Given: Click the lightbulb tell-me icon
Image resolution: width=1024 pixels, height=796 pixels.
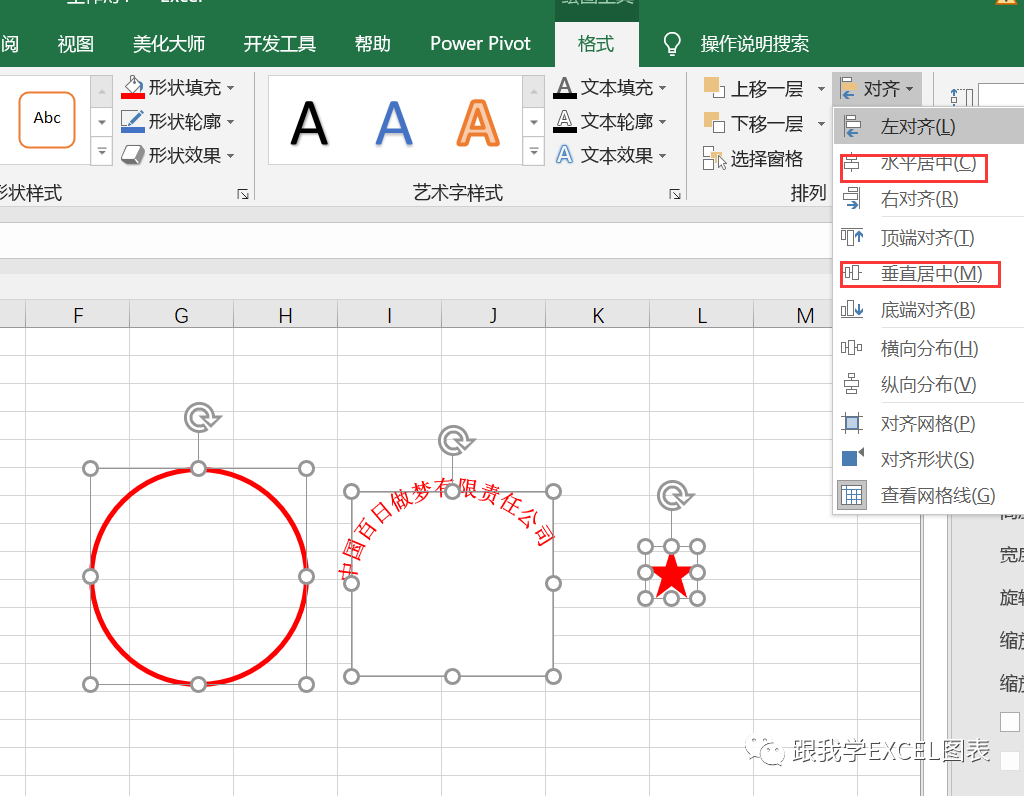Looking at the screenshot, I should (x=672, y=44).
